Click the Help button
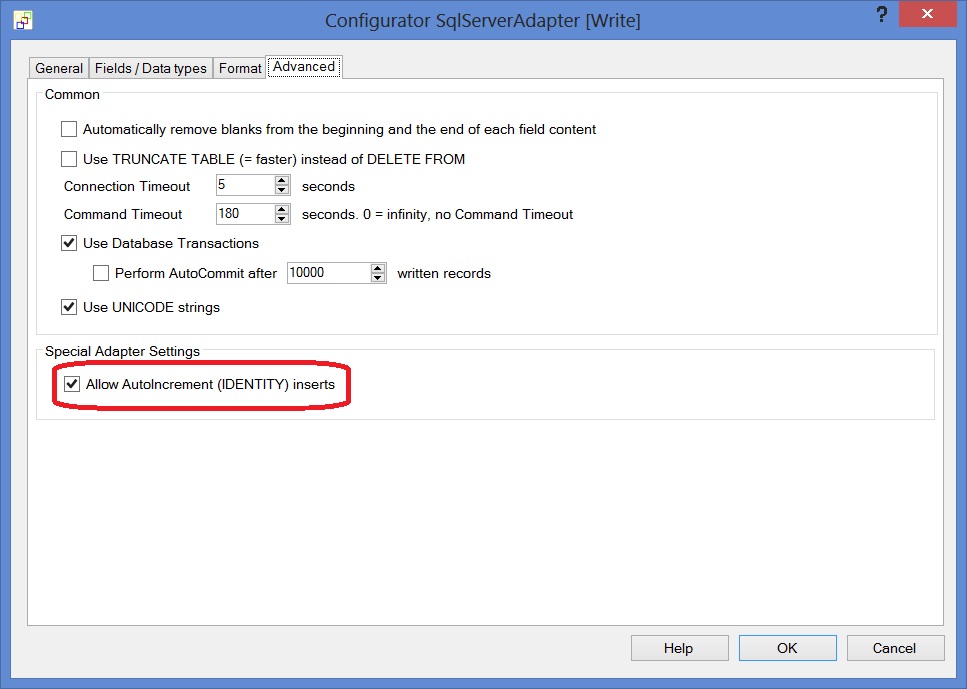The height and width of the screenshot is (689, 967). pos(679,647)
